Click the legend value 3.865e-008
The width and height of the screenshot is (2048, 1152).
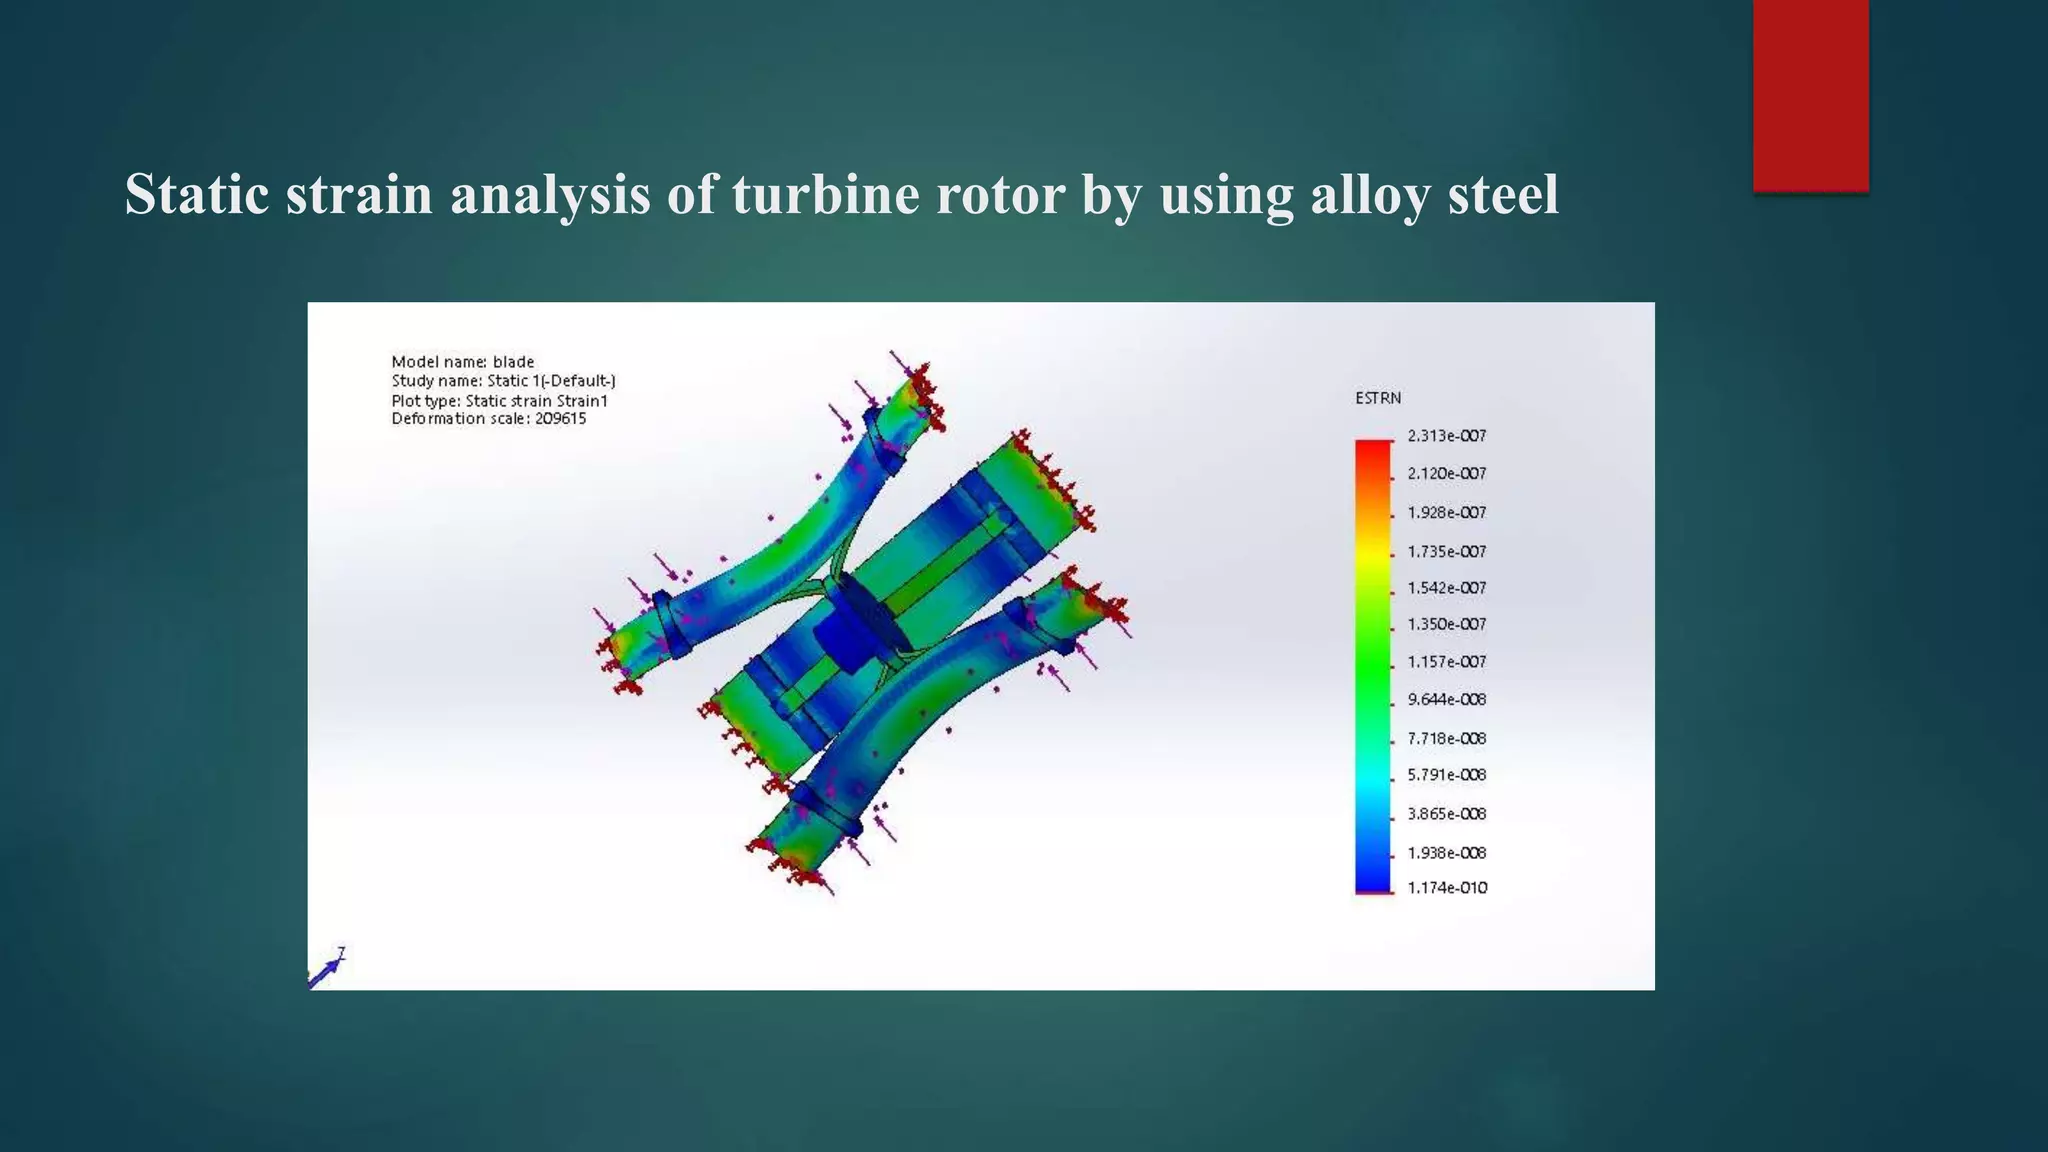[x=1447, y=814]
